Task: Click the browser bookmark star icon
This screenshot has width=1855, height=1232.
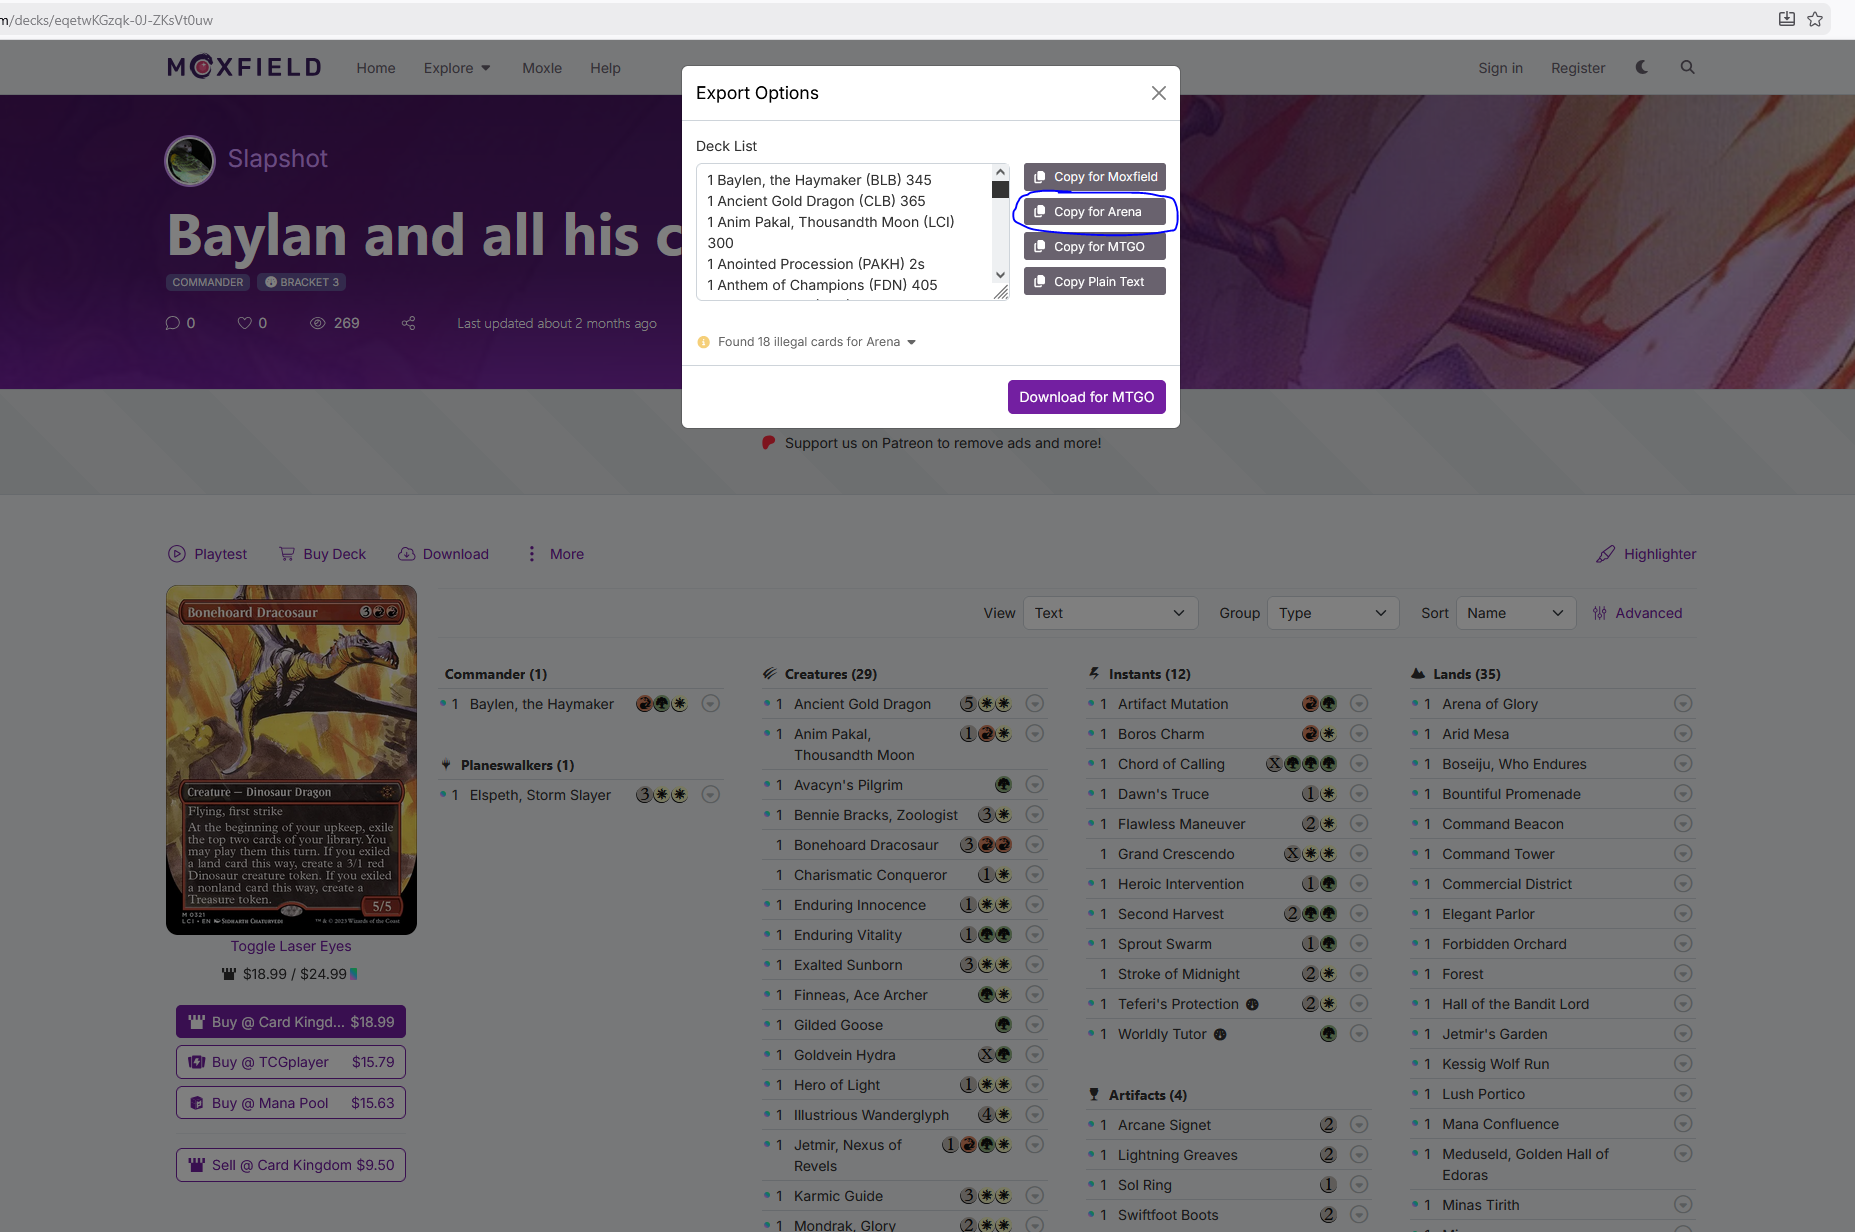Action: [1815, 19]
